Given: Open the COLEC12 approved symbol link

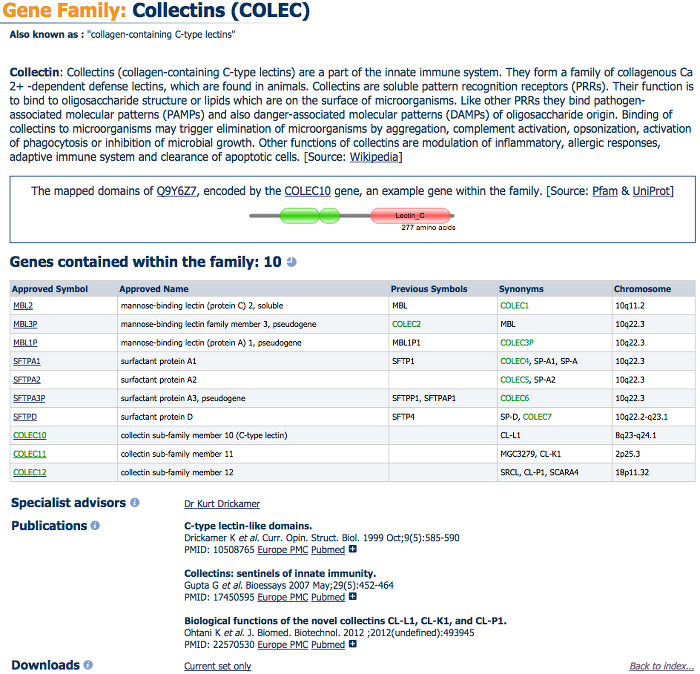Looking at the screenshot, I should (30, 472).
